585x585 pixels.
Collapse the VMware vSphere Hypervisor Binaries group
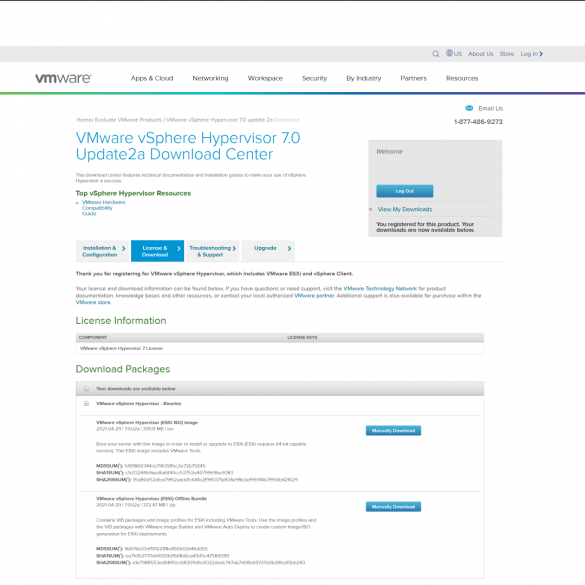point(86,404)
